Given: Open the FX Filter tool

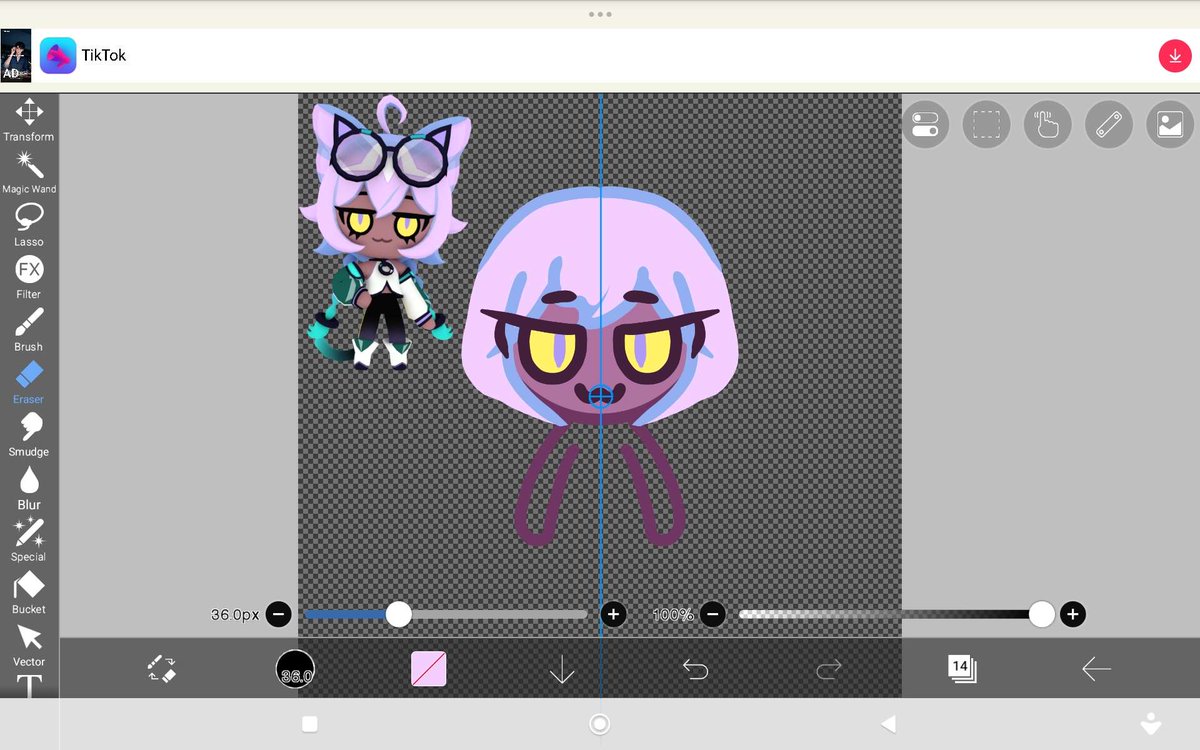Looking at the screenshot, I should coord(29,277).
